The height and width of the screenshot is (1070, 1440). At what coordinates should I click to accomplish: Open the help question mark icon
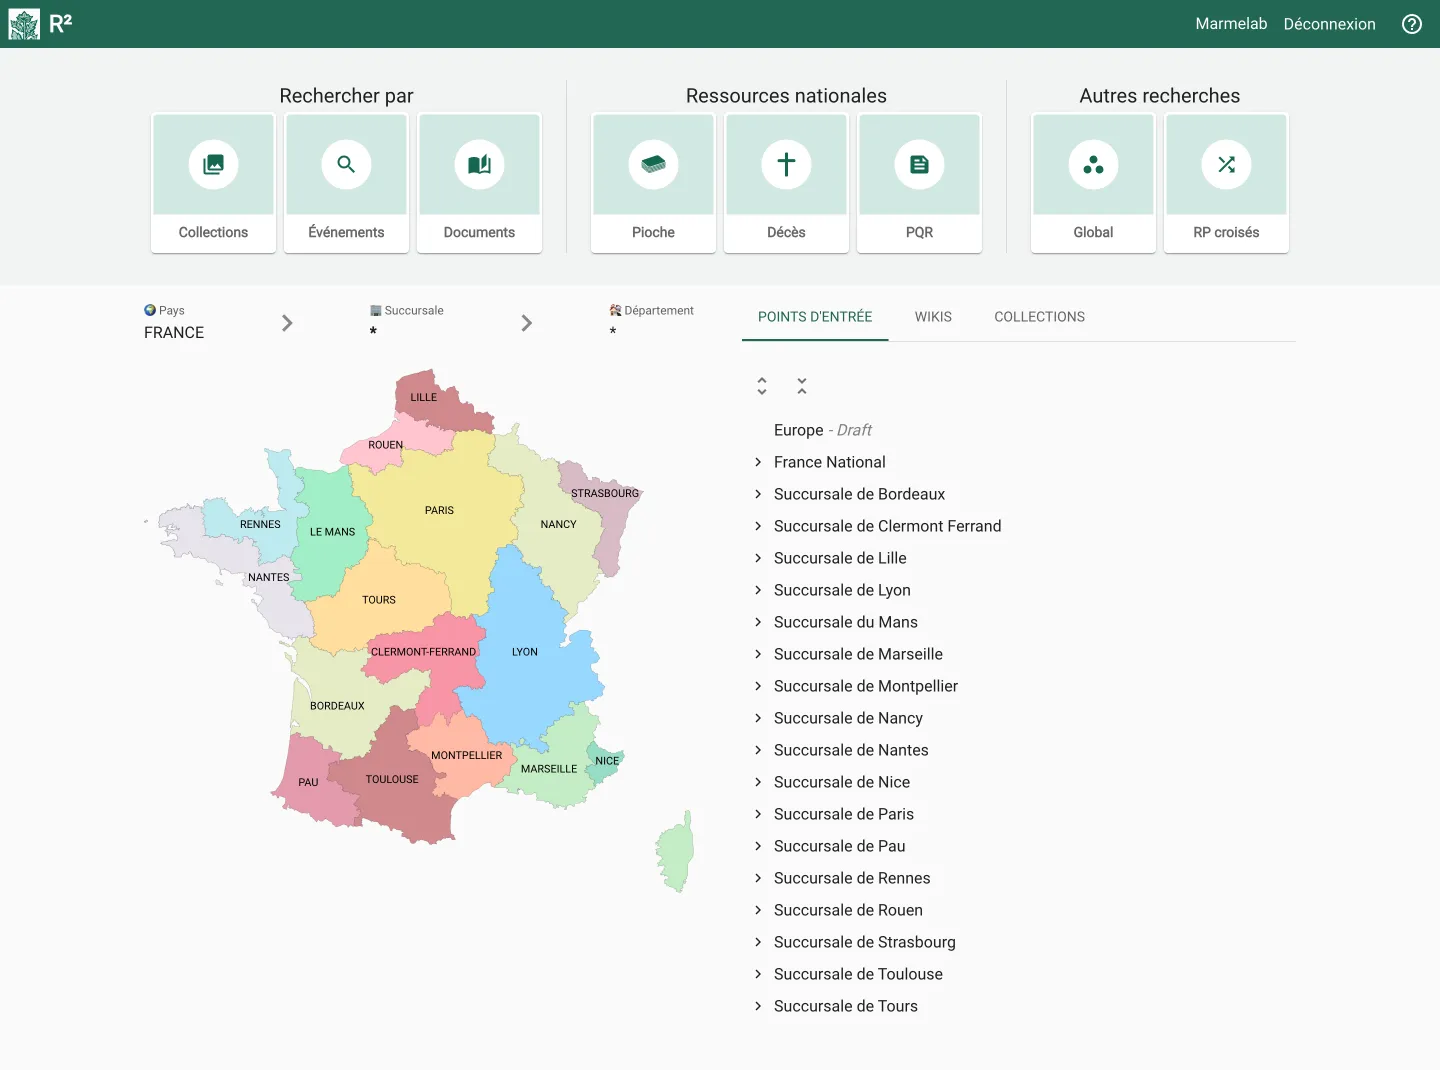point(1411,23)
